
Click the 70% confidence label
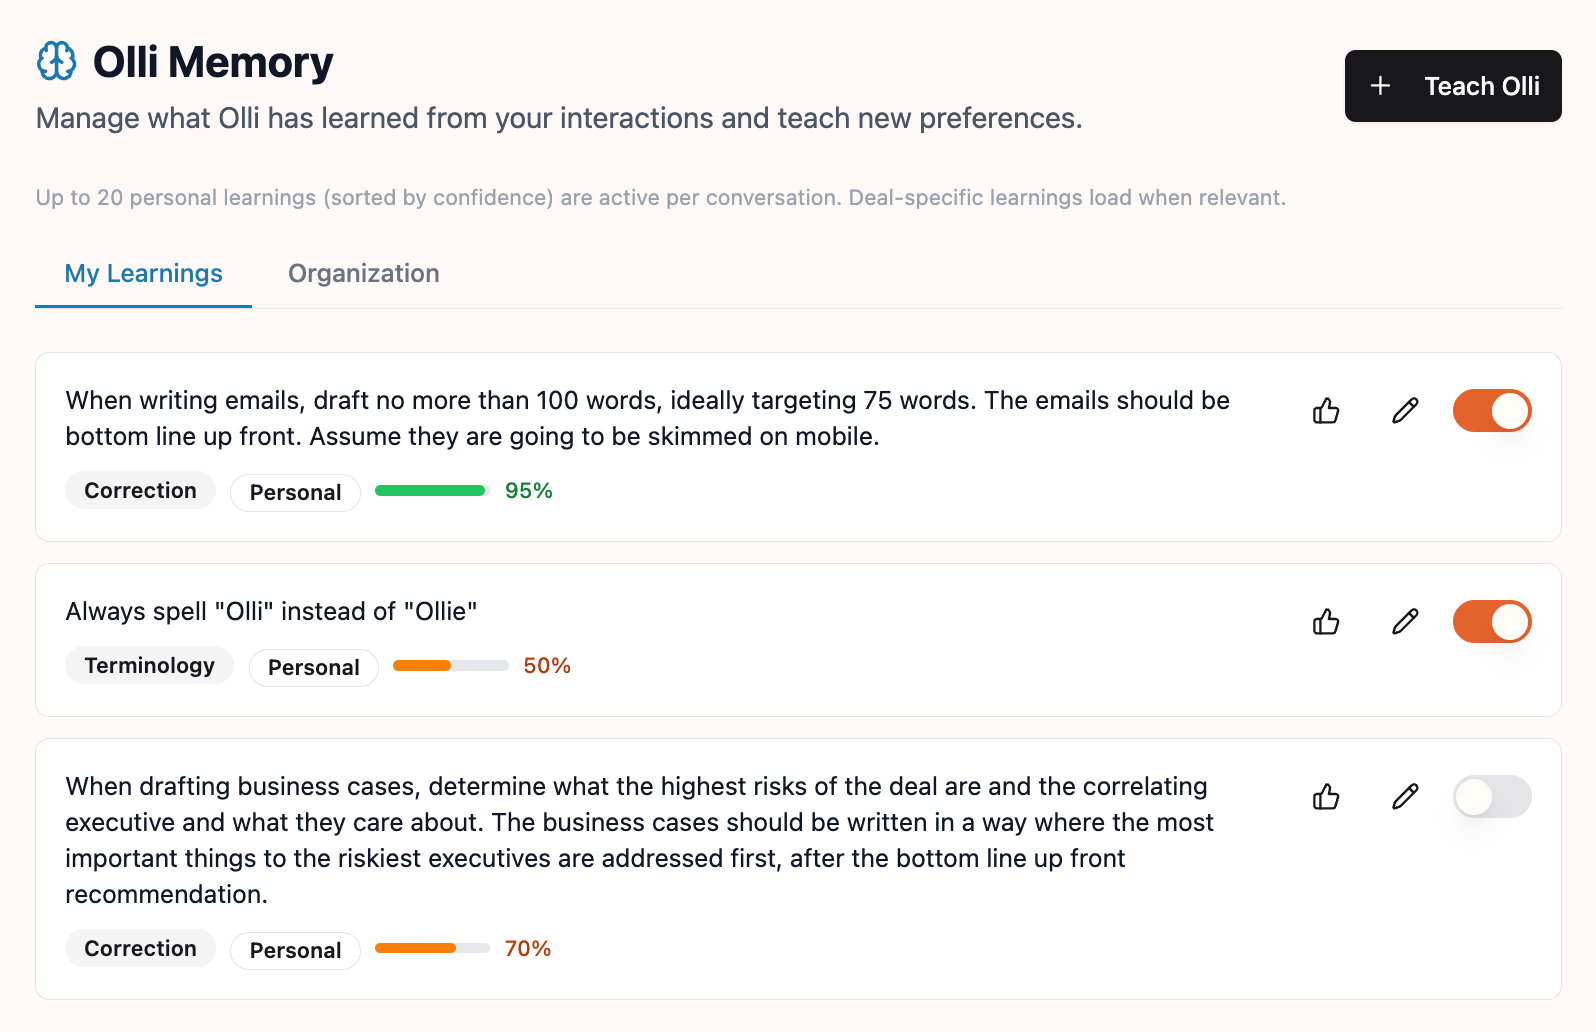click(x=528, y=947)
